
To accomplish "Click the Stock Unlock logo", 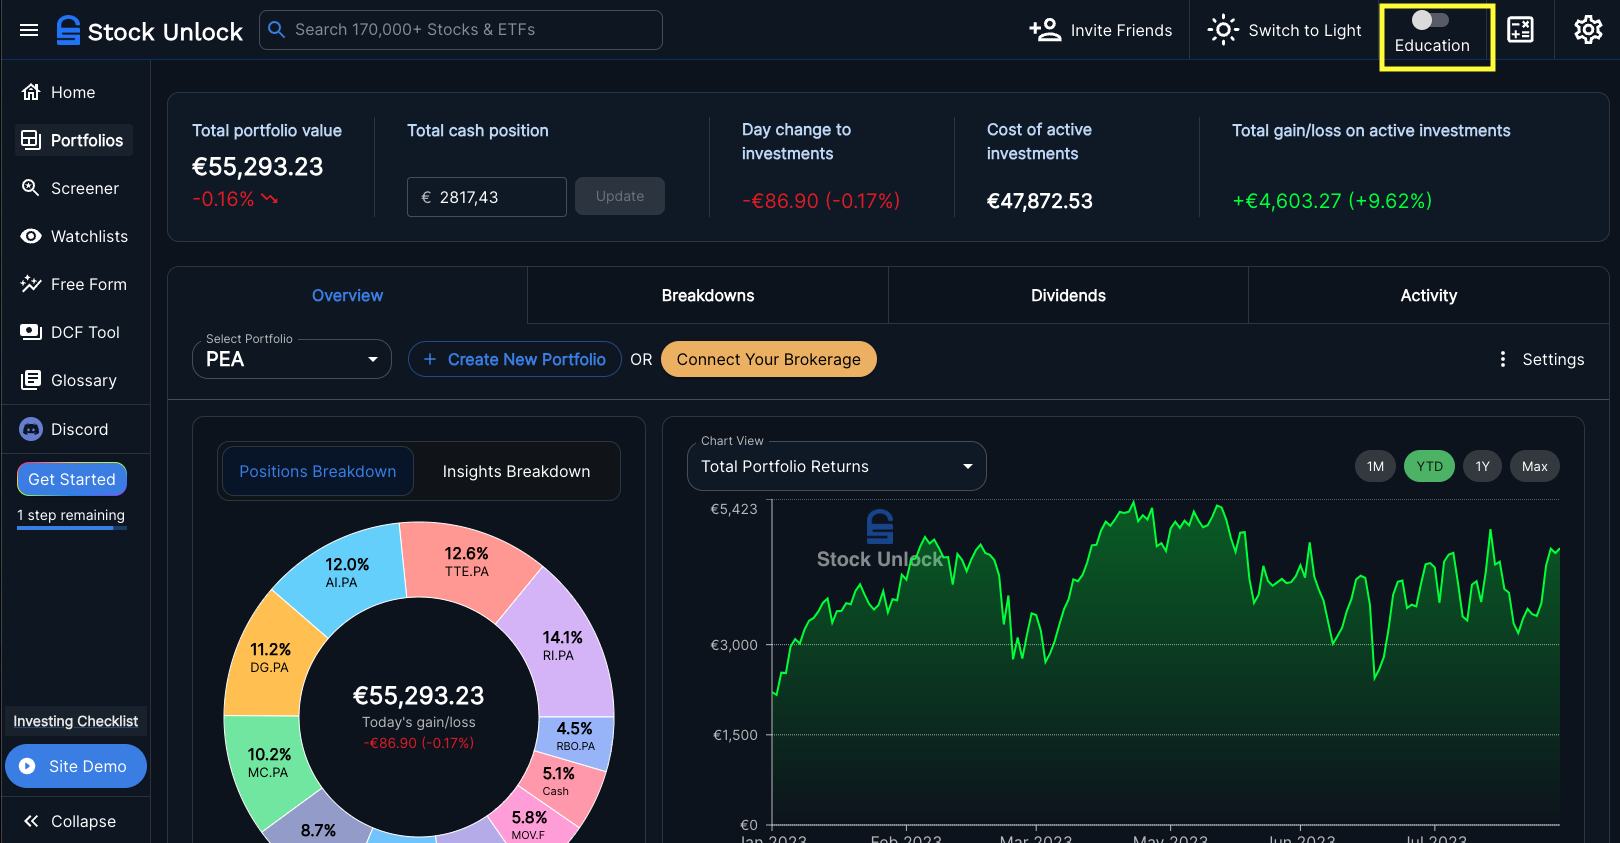I will (150, 31).
